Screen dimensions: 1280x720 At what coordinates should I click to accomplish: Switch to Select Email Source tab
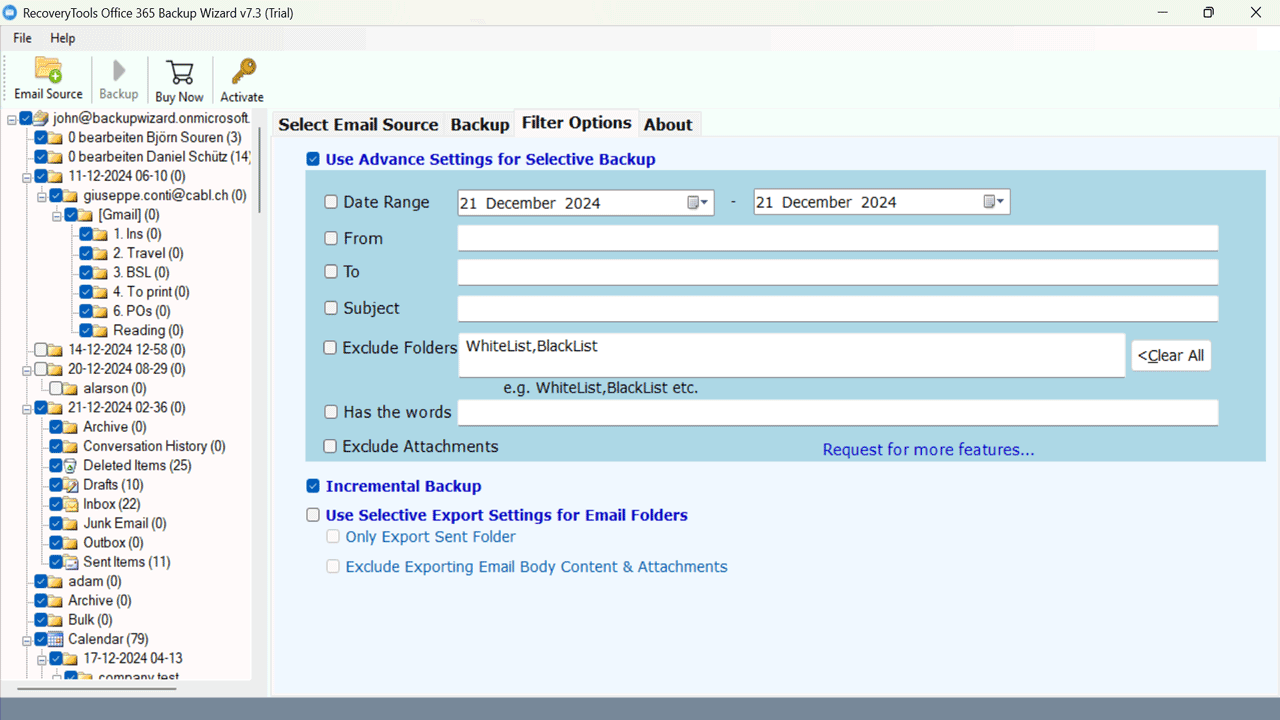pyautogui.click(x=358, y=124)
